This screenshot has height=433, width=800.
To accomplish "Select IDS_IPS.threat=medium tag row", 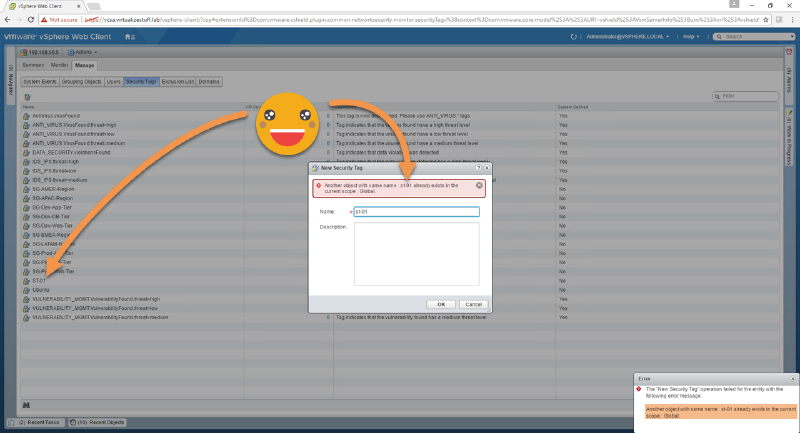I will tap(401, 180).
